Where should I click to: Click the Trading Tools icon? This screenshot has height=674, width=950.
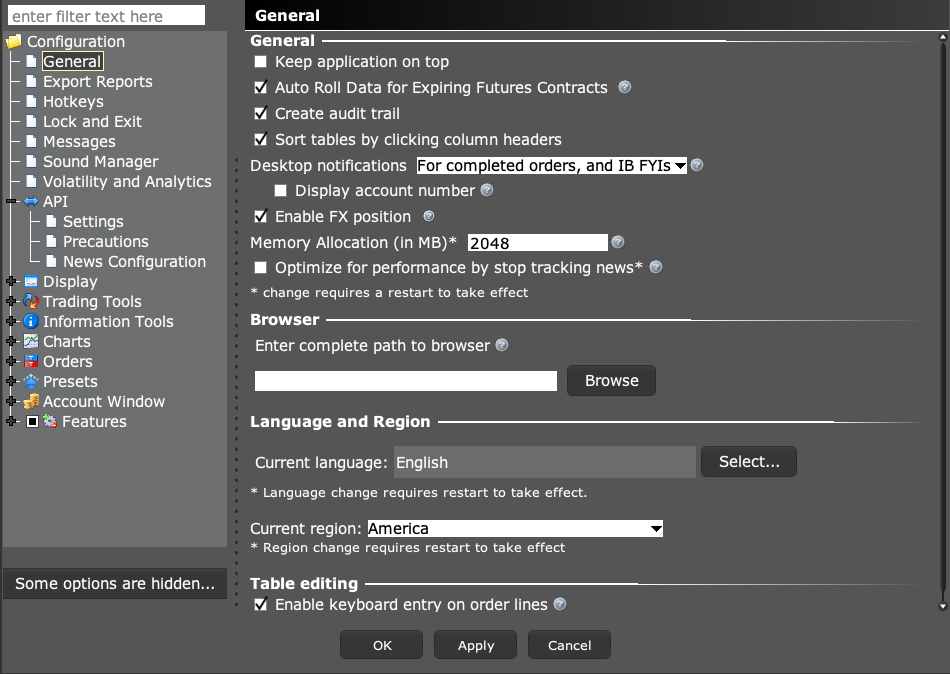pyautogui.click(x=31, y=301)
